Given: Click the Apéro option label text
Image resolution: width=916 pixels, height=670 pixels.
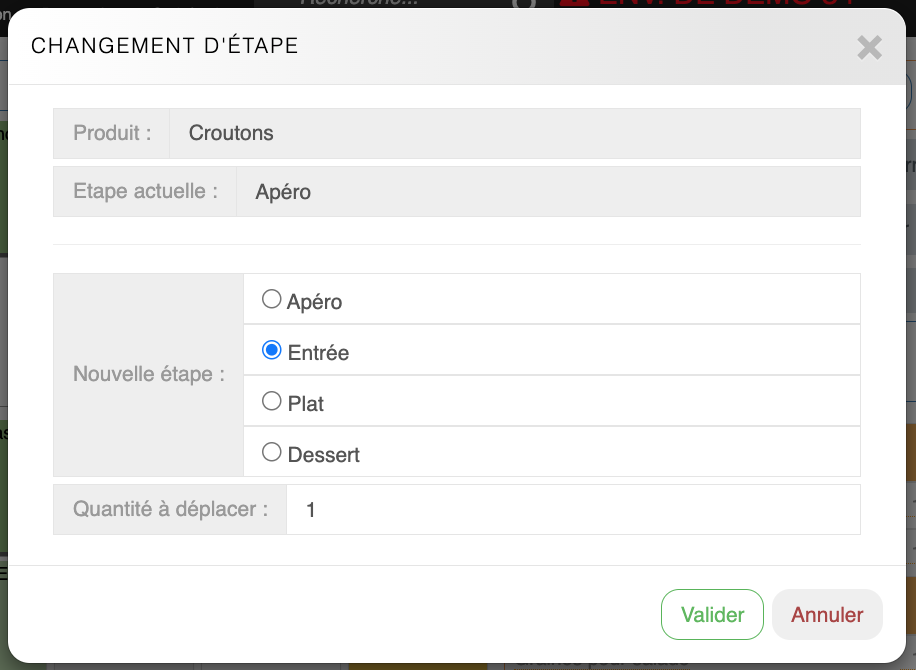Looking at the screenshot, I should click(314, 301).
